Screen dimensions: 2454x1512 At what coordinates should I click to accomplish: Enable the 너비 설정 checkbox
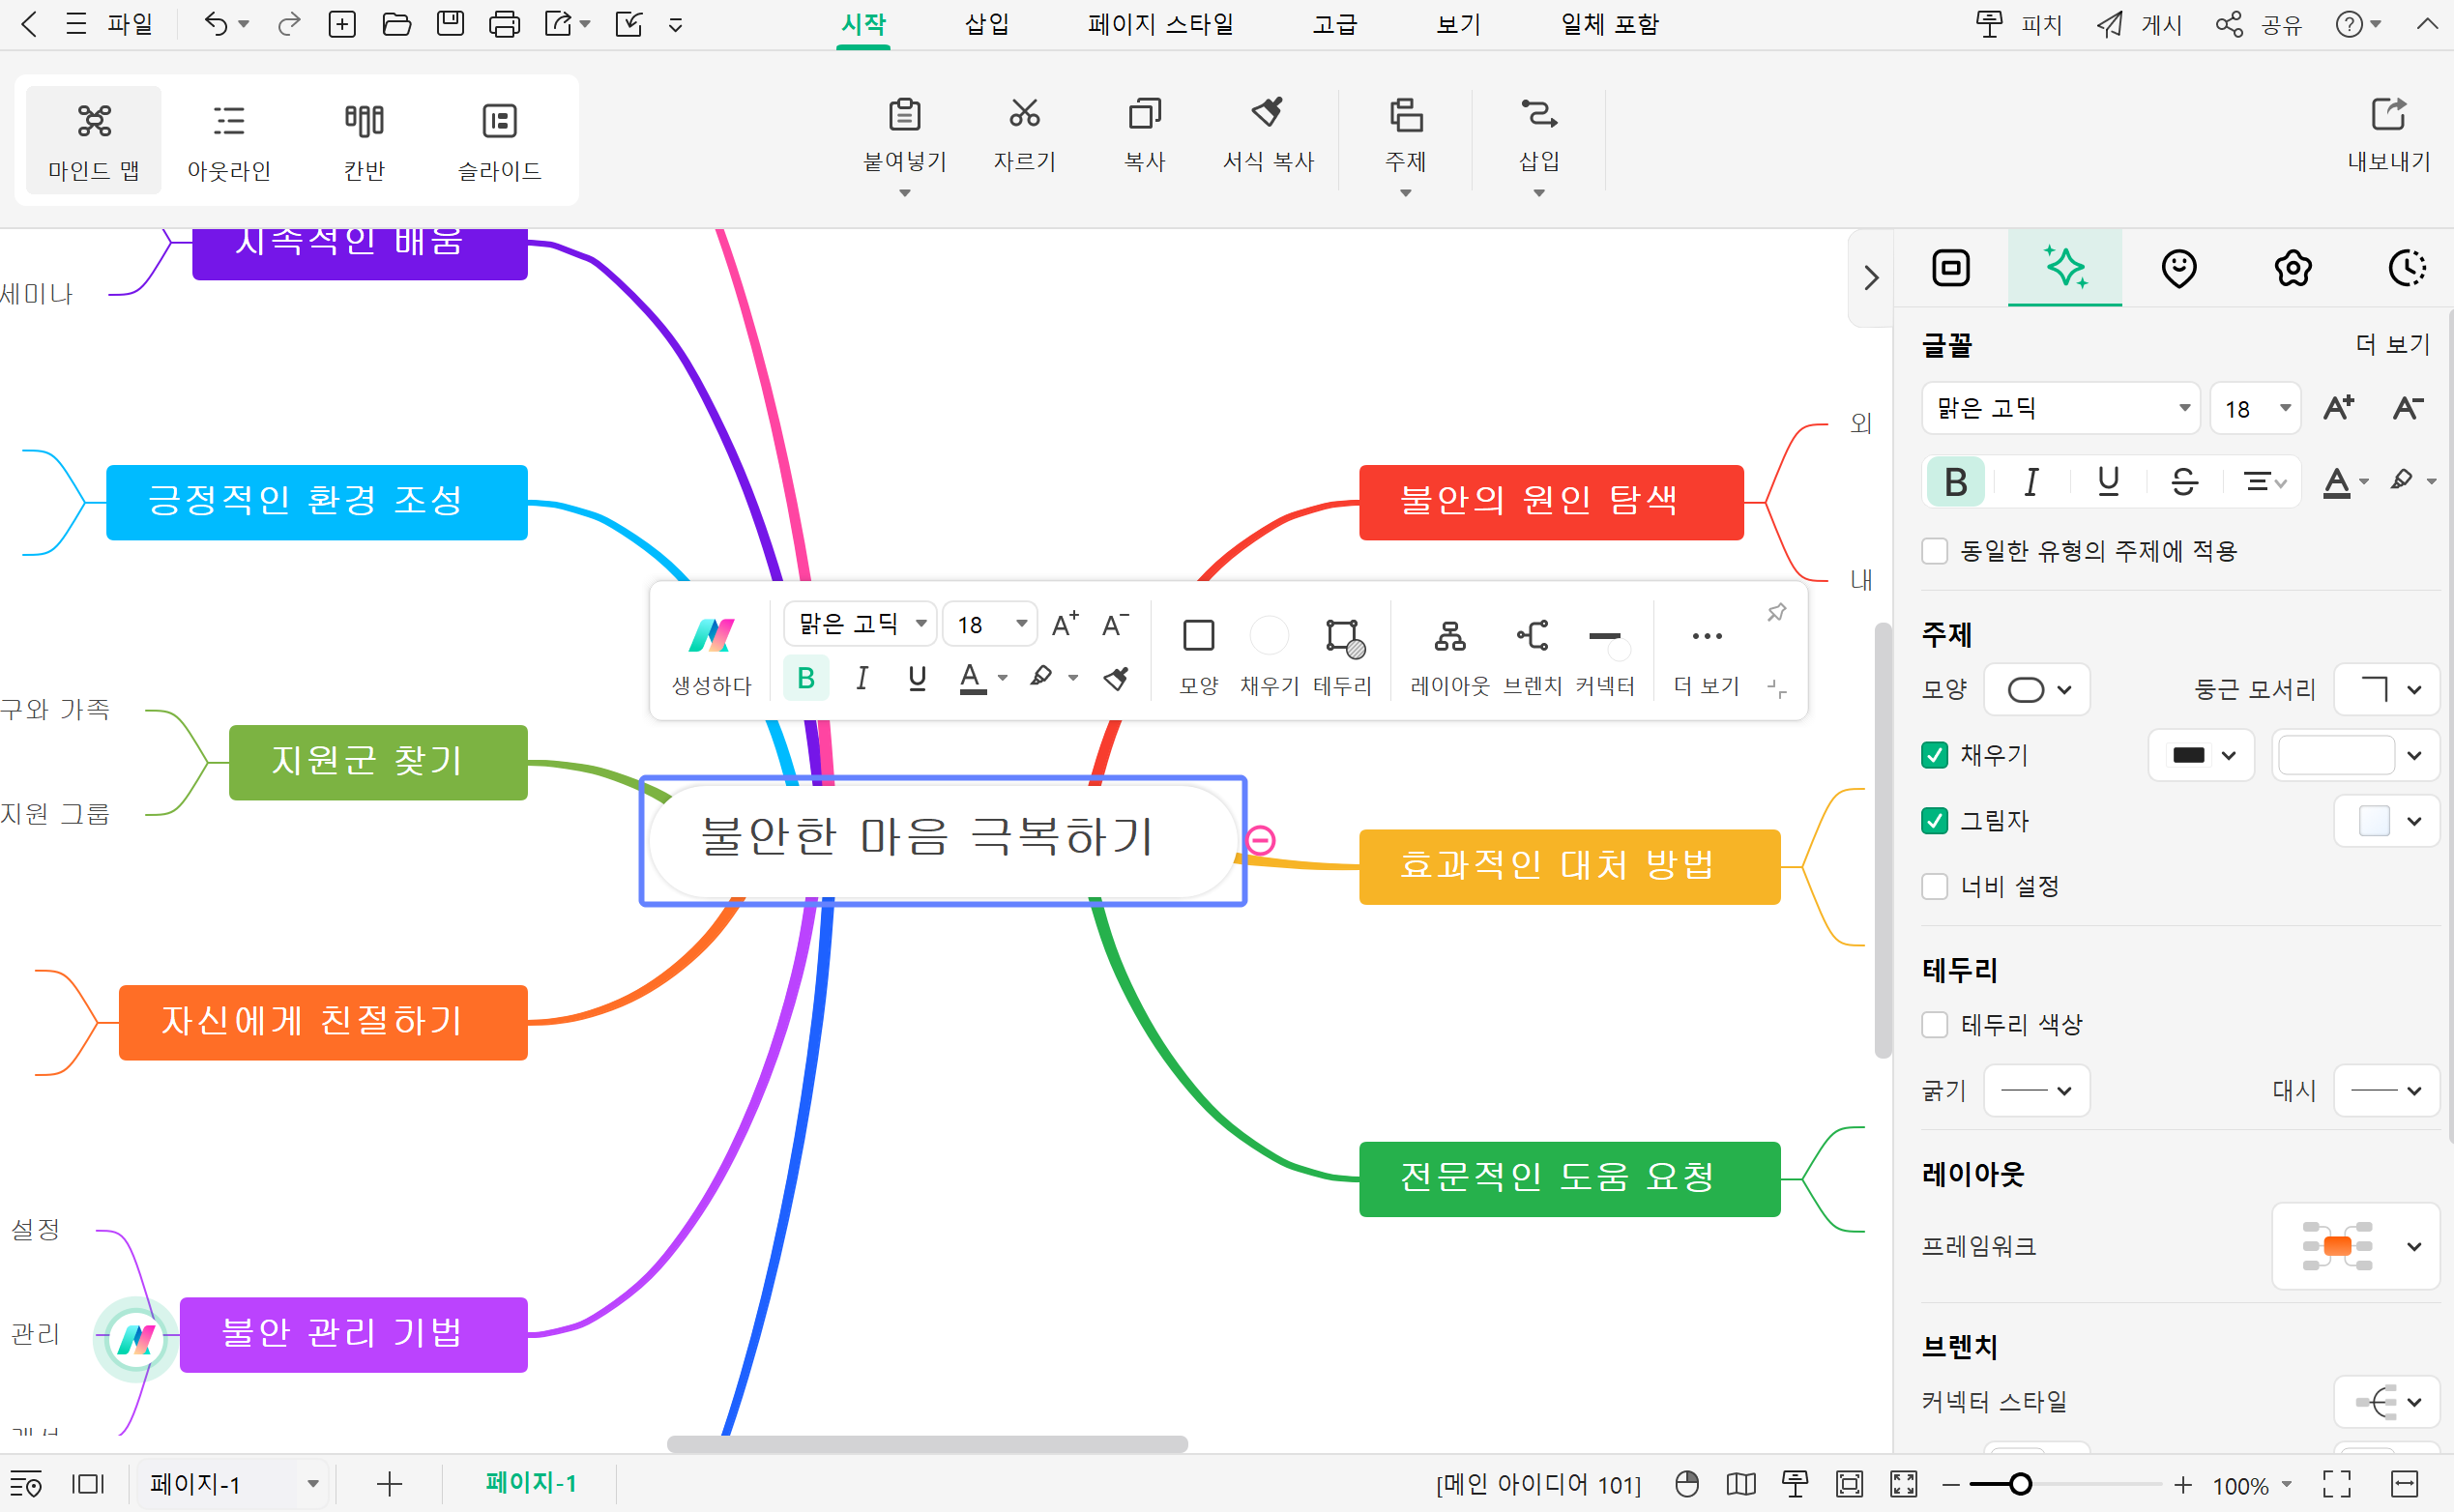[x=1935, y=887]
